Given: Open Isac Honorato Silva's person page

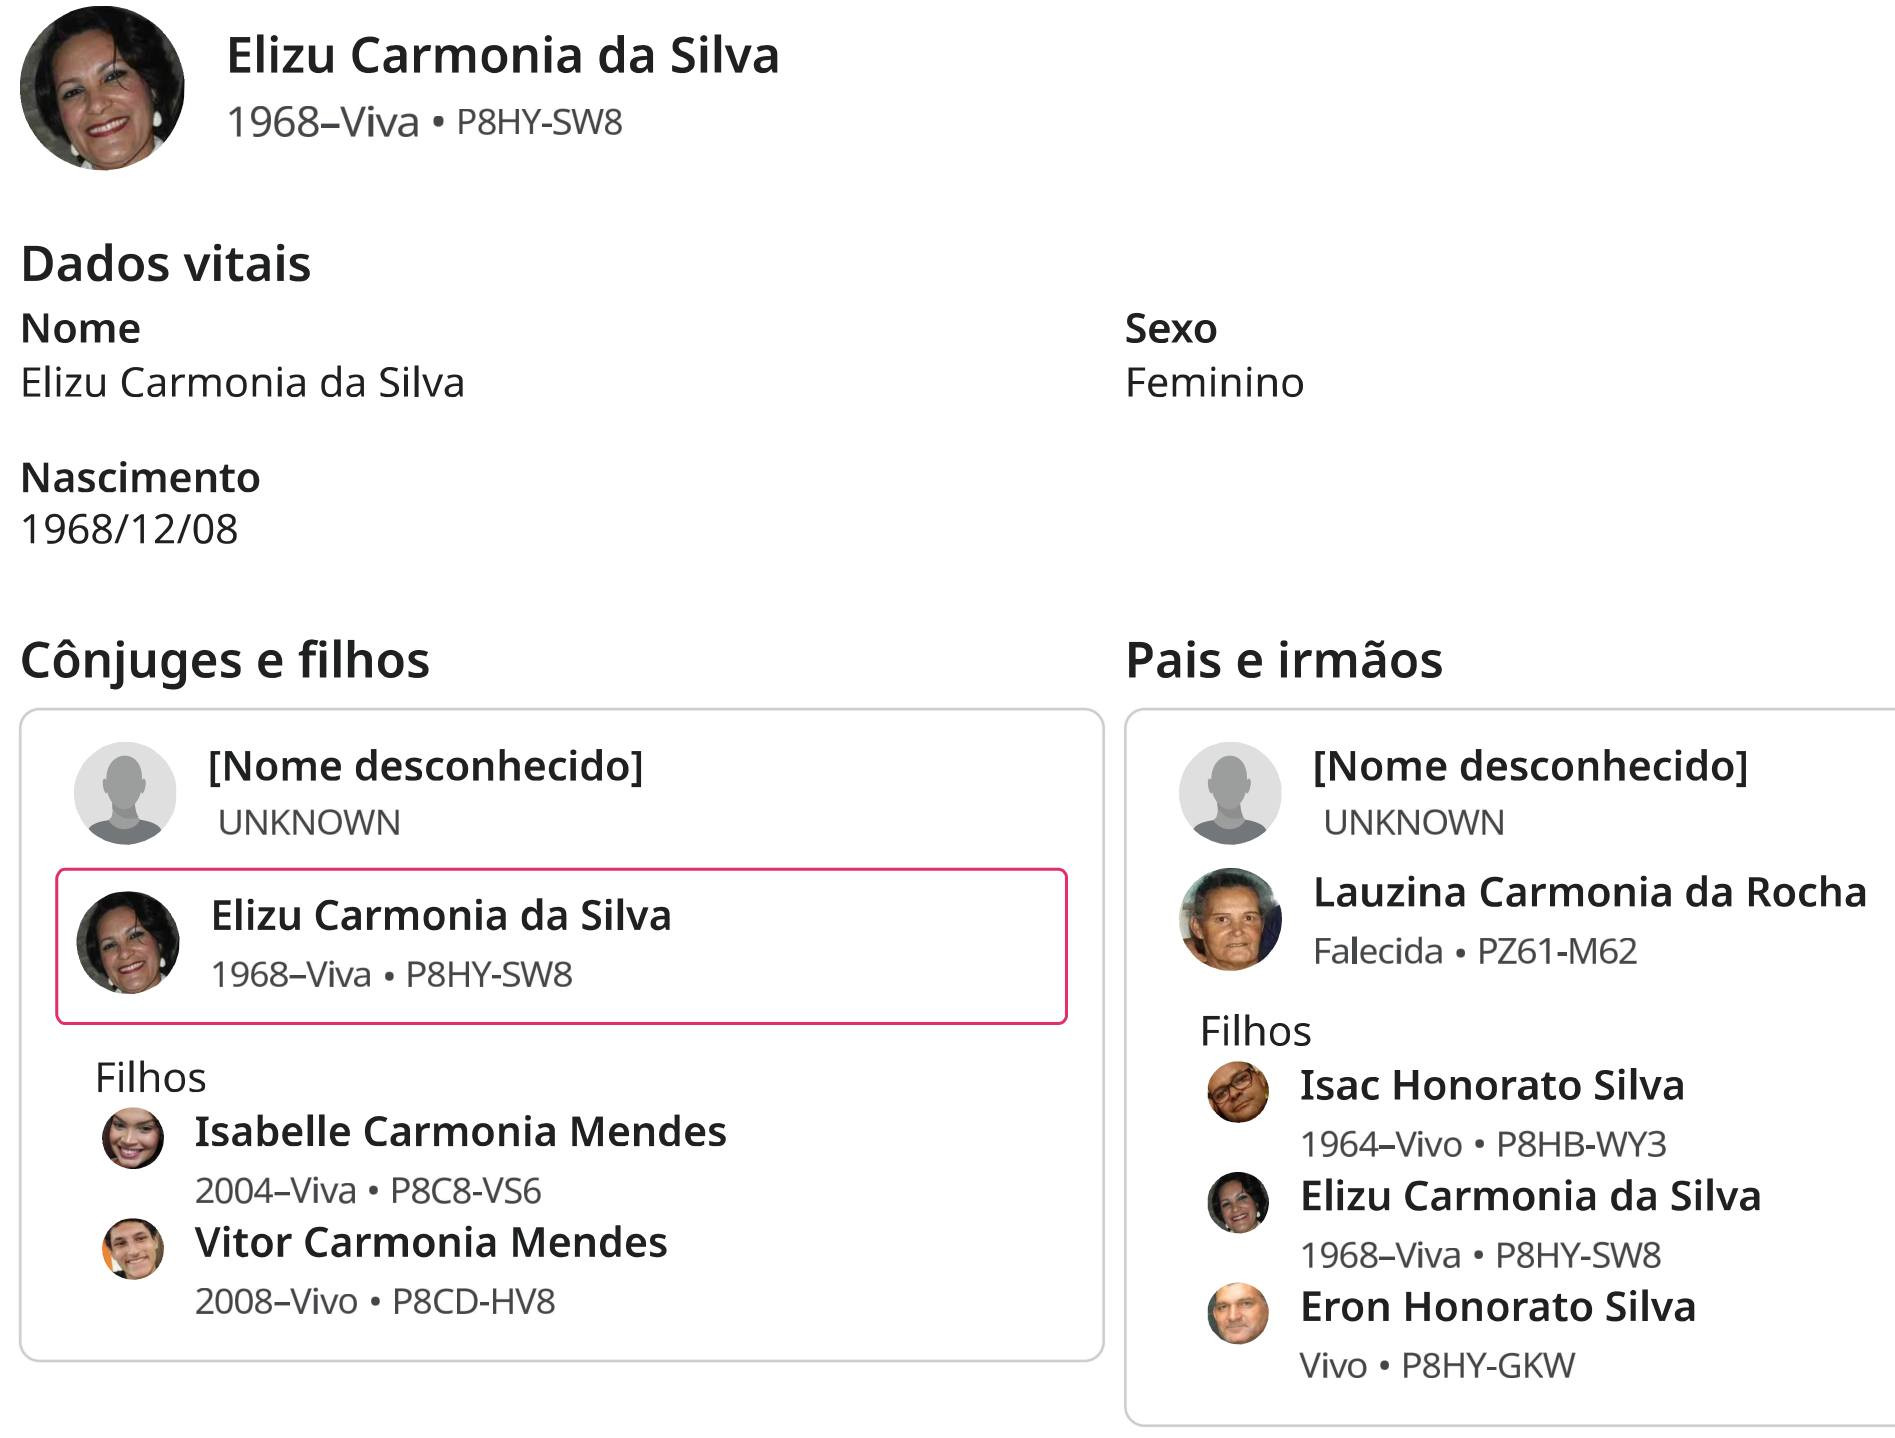Looking at the screenshot, I should pyautogui.click(x=1492, y=1086).
